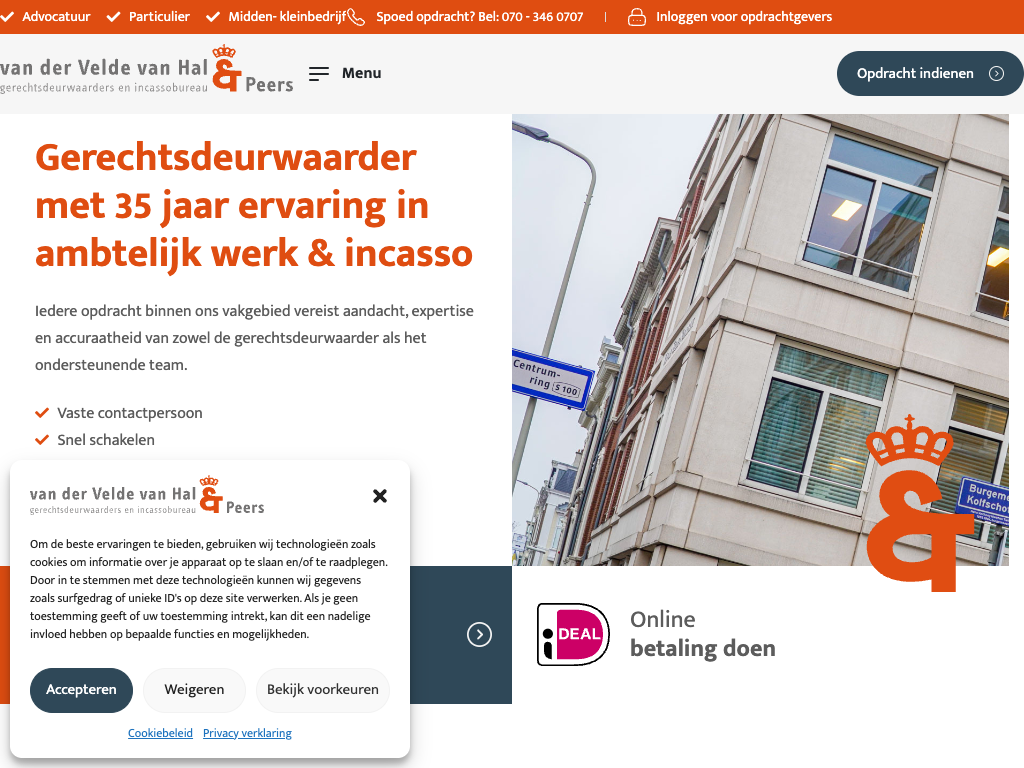Open the Cookiebeleid link
Viewport: 1024px width, 768px height.
point(160,733)
